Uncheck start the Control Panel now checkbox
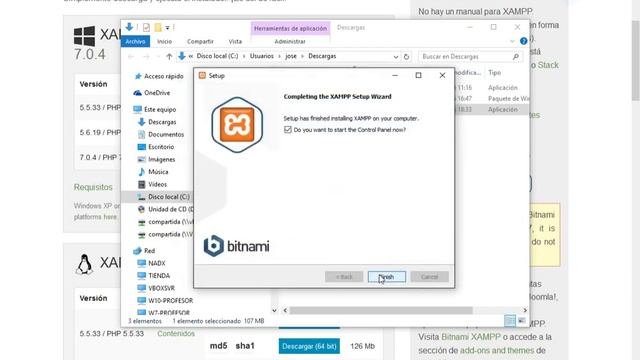The width and height of the screenshot is (640, 360). pyautogui.click(x=288, y=129)
